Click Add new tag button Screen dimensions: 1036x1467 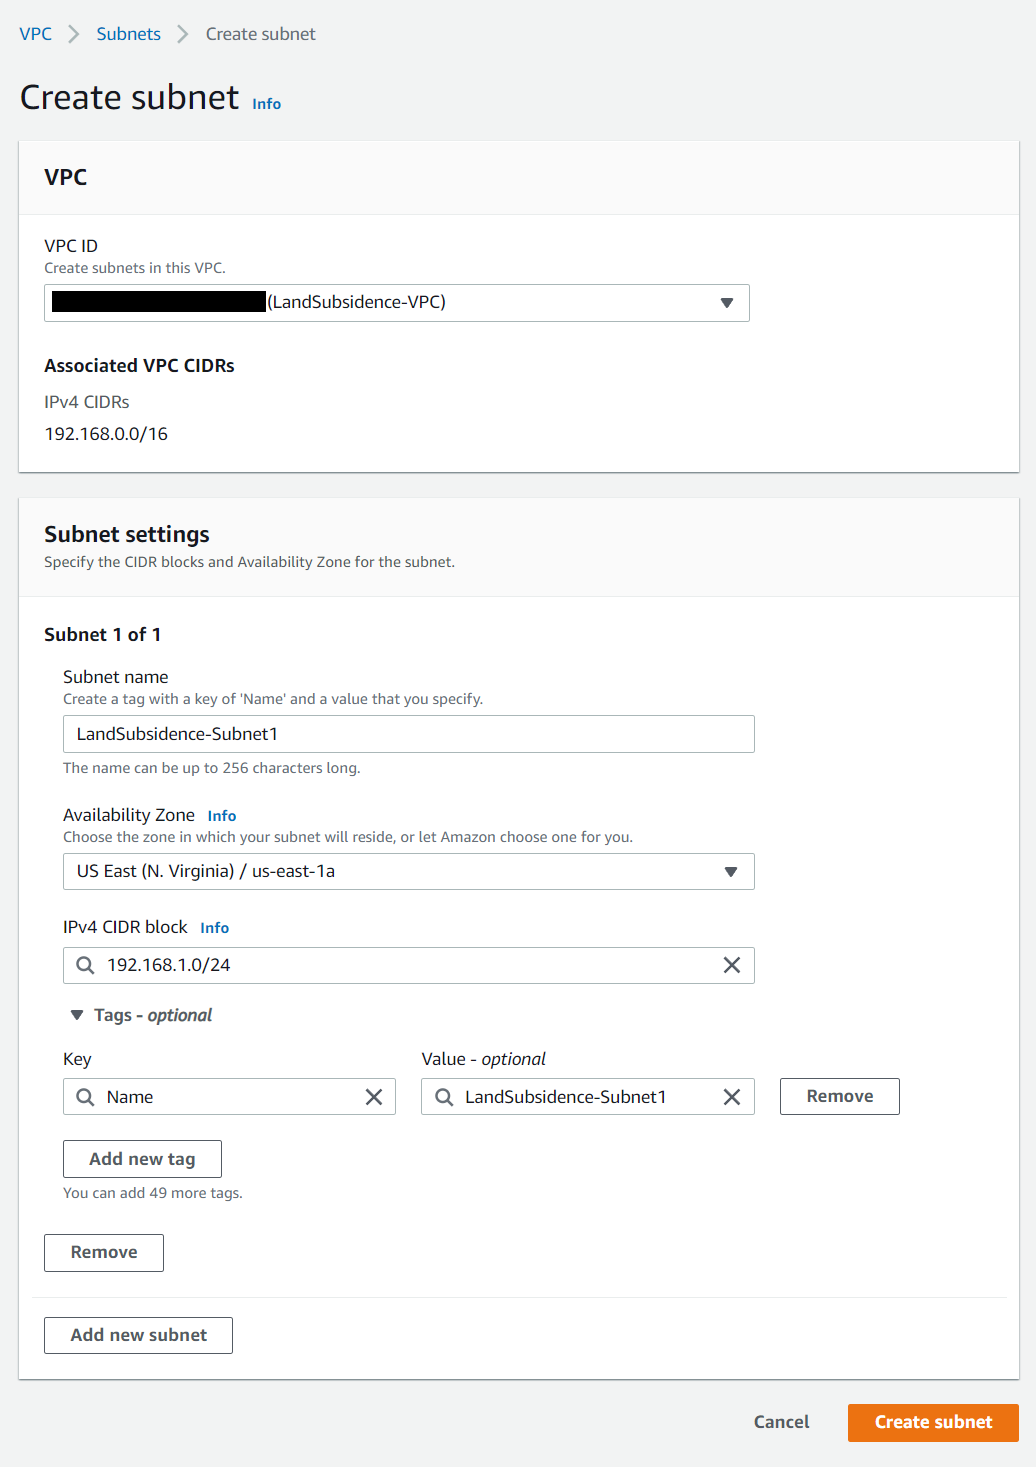[x=142, y=1159]
